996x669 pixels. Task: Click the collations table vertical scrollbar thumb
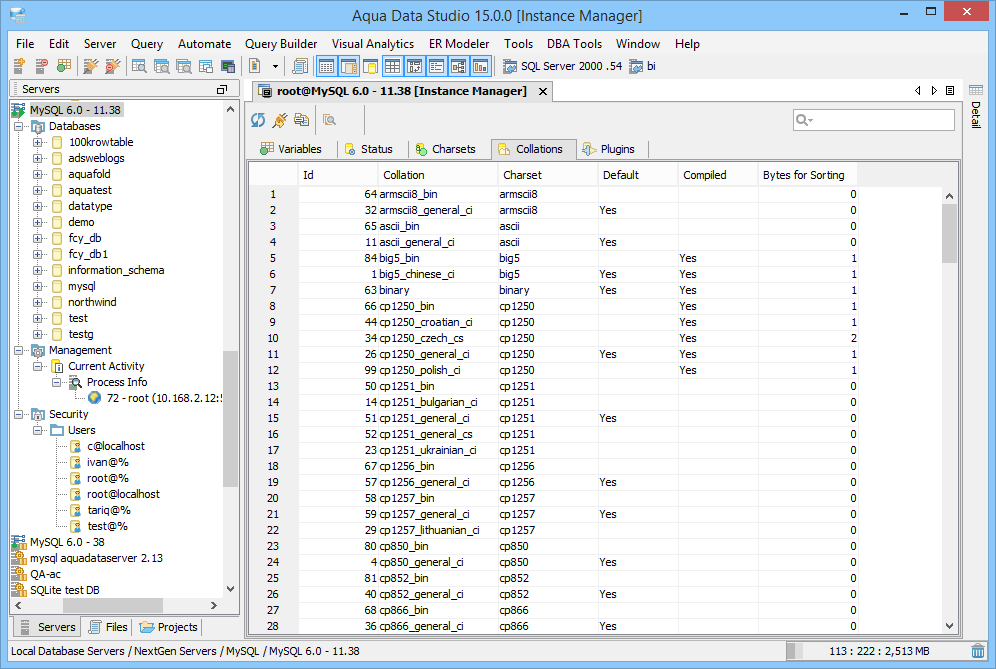[949, 233]
